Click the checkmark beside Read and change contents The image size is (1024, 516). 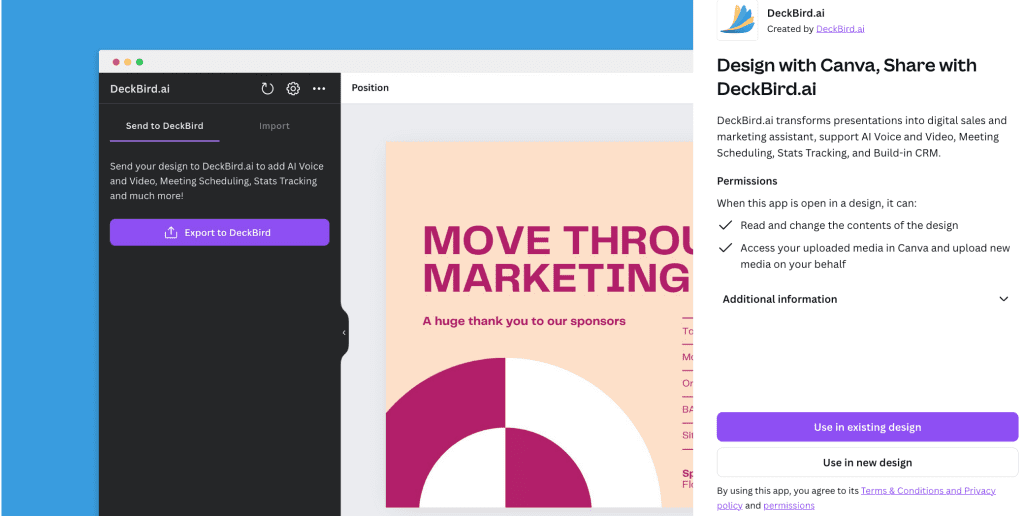[725, 225]
